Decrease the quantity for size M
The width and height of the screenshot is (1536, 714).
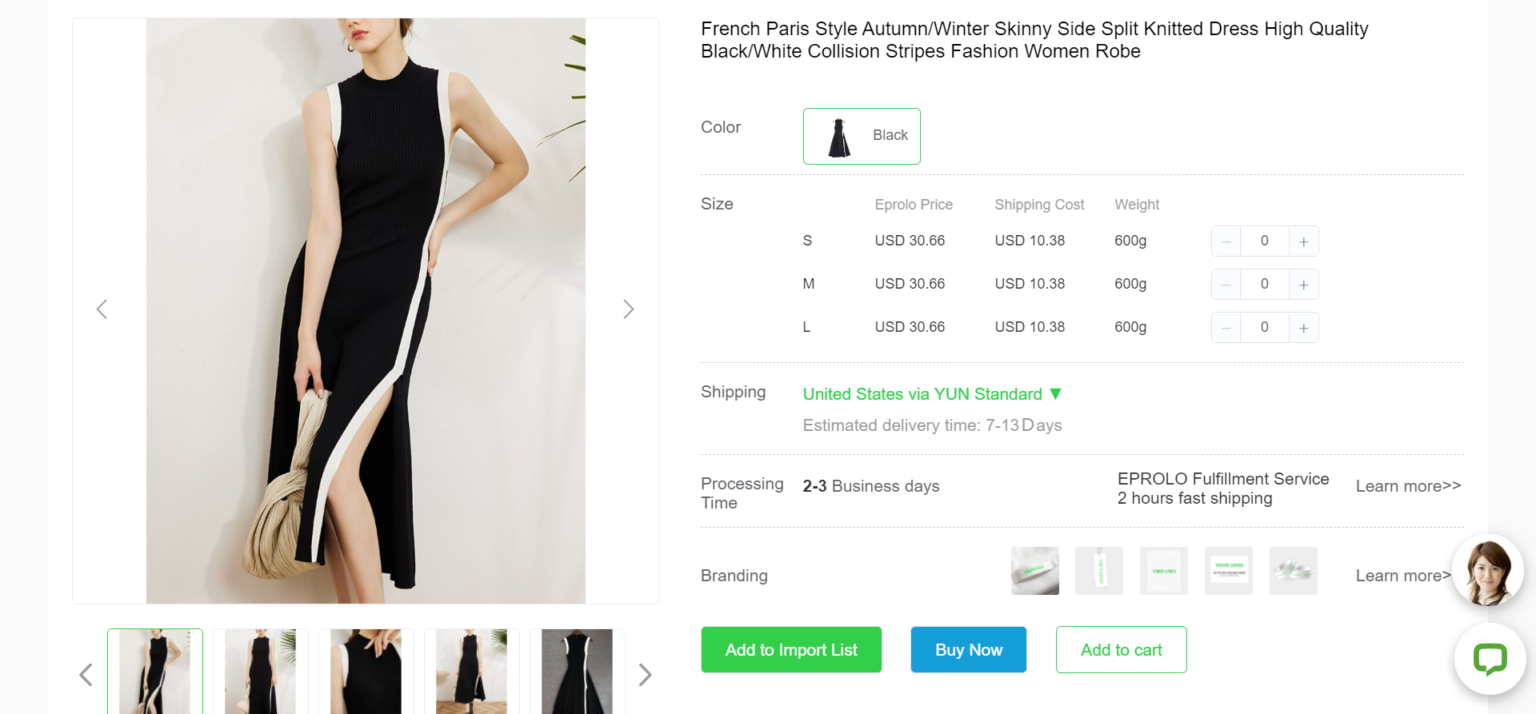(x=1225, y=284)
